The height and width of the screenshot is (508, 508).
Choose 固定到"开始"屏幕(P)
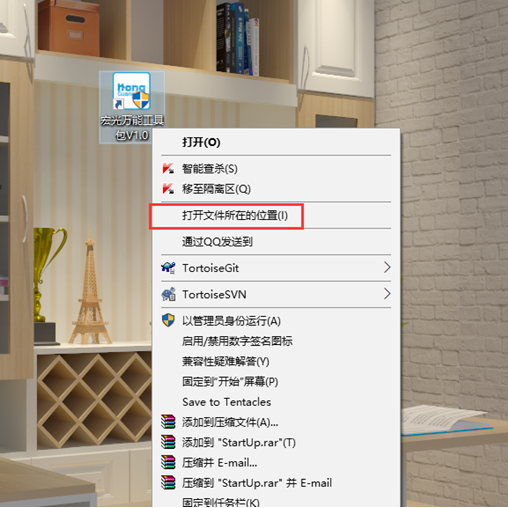pyautogui.click(x=276, y=382)
